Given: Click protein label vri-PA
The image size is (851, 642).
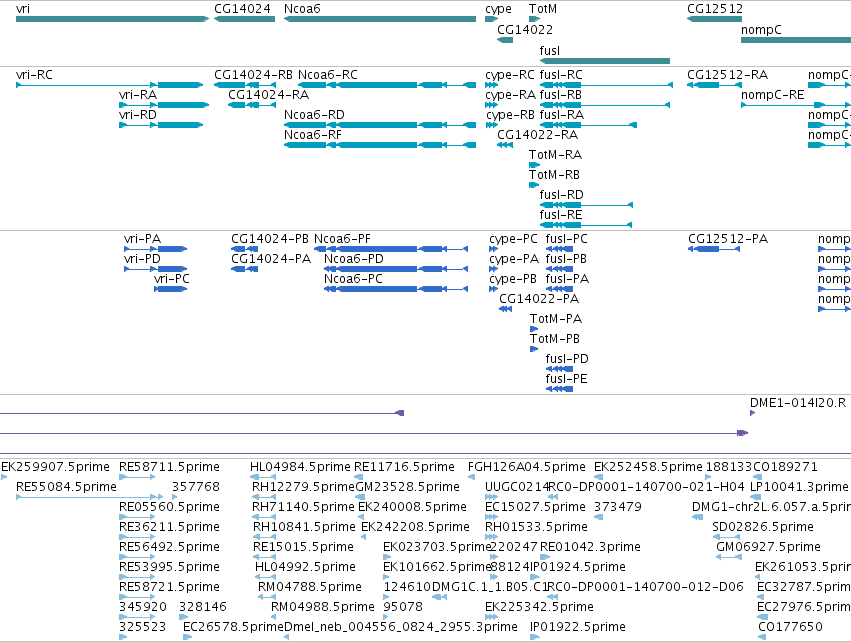Looking at the screenshot, I should pyautogui.click(x=142, y=239).
